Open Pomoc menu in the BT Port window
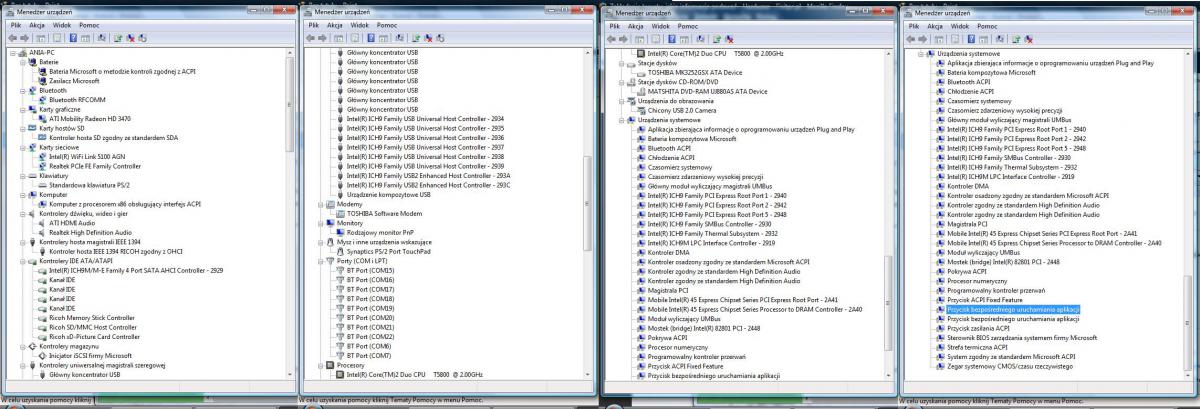The image size is (1200, 409). 387,25
